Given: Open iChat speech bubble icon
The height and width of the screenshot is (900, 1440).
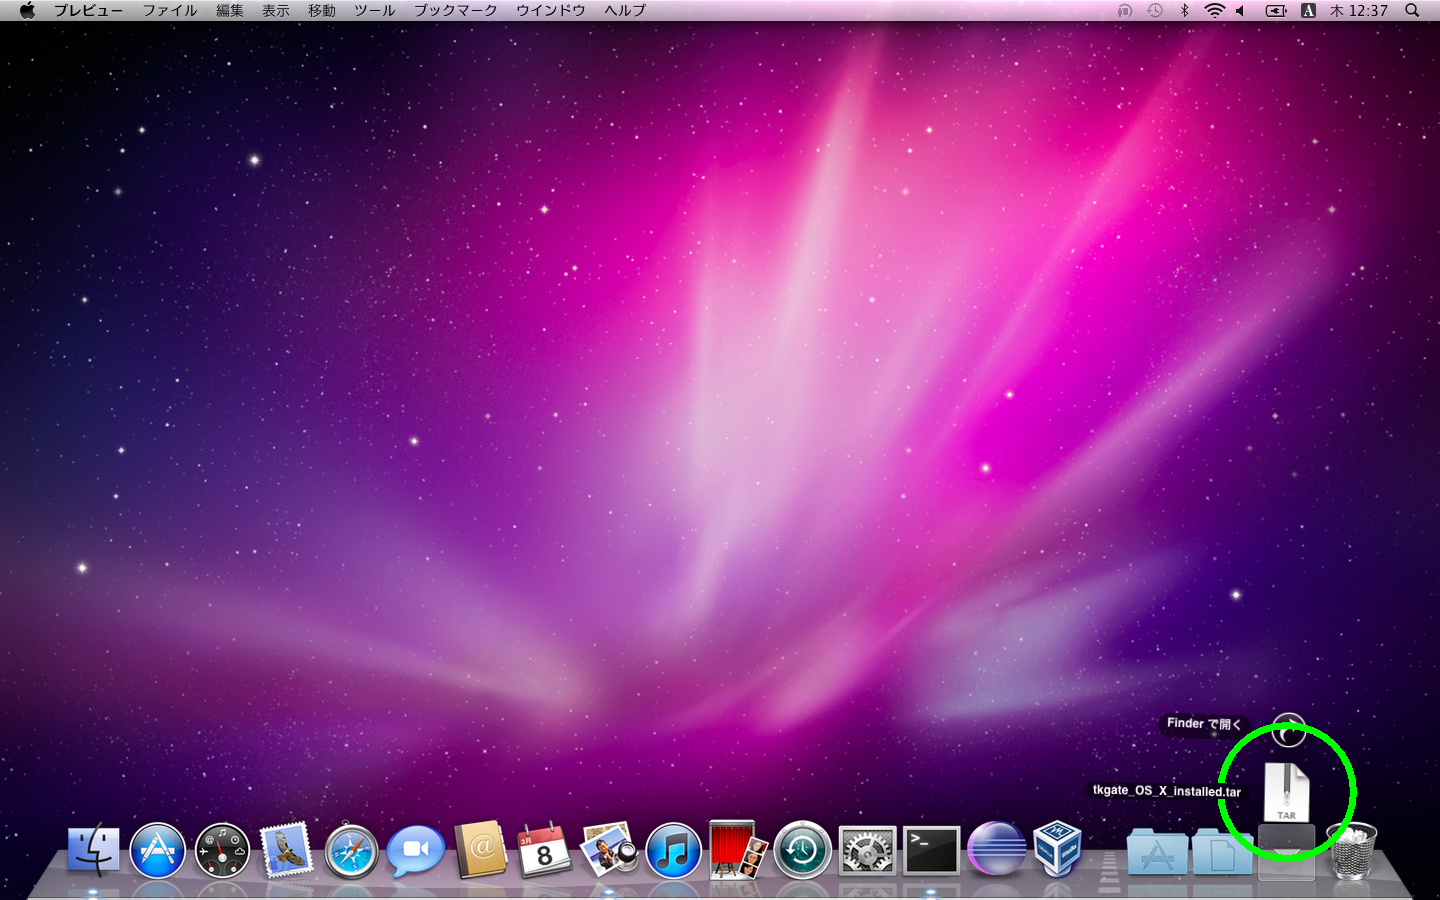Looking at the screenshot, I should (x=416, y=851).
